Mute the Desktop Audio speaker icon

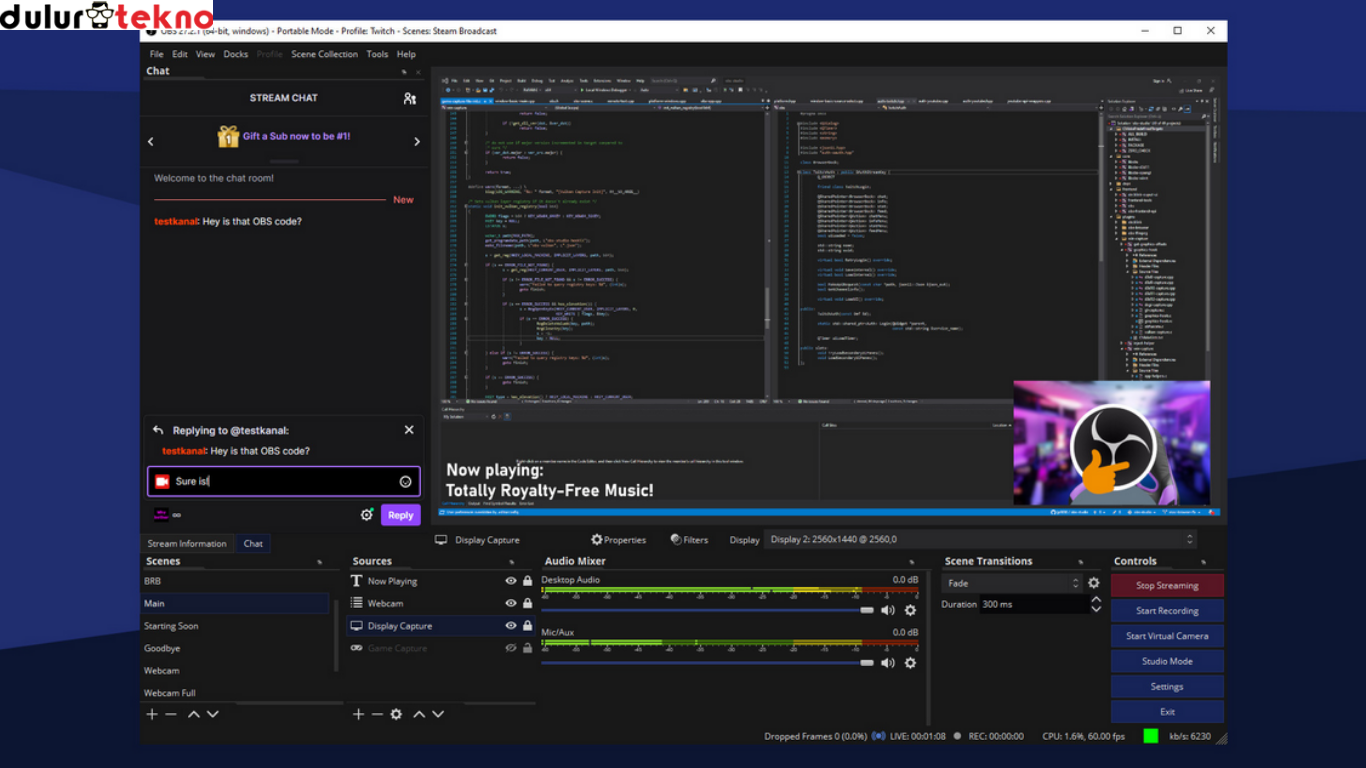(x=887, y=610)
